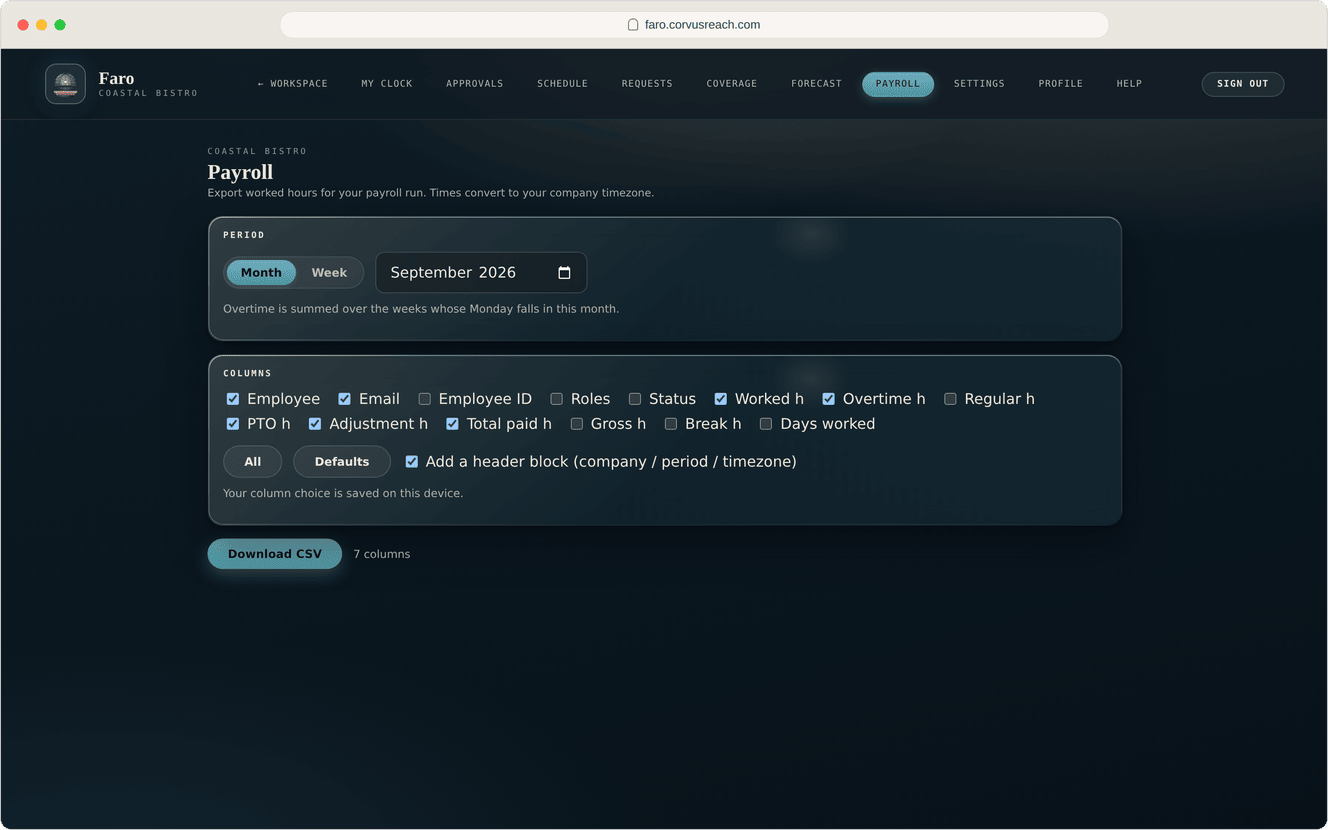Enable the Days worked column
The height and width of the screenshot is (830, 1328).
coord(766,424)
